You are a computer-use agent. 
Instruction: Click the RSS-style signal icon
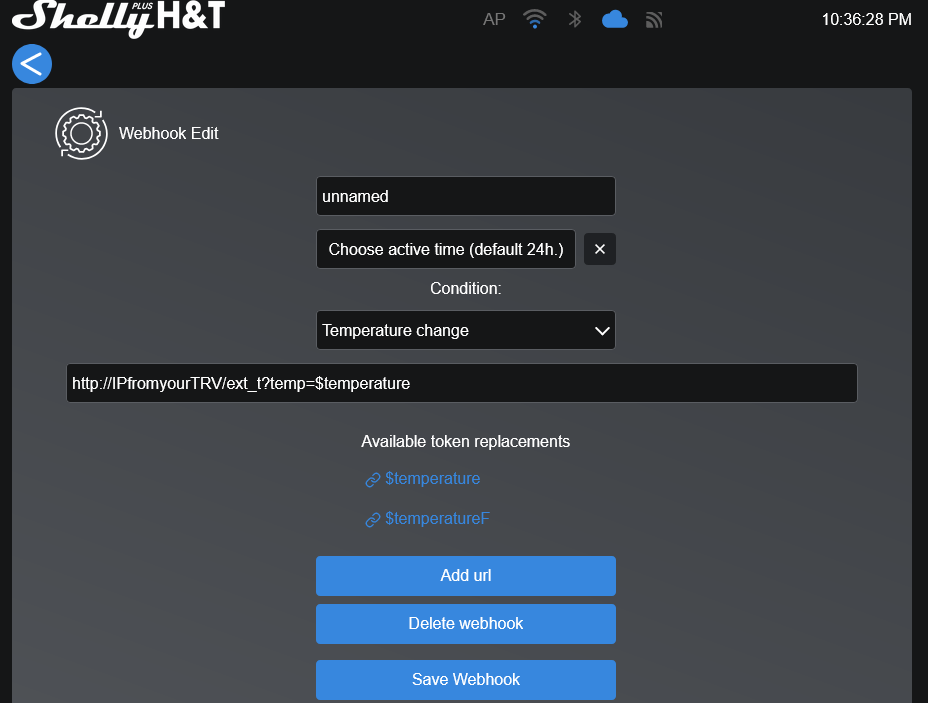point(654,19)
